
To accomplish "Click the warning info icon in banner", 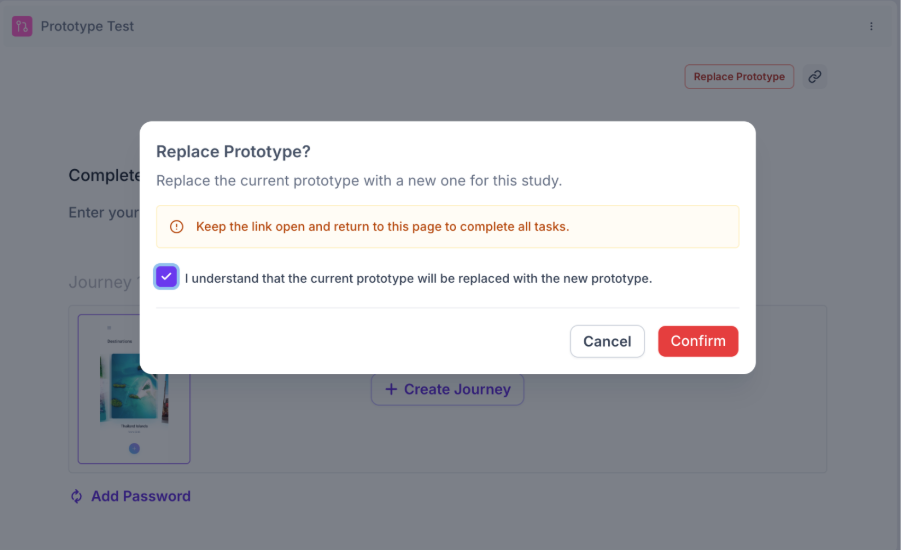I will (x=176, y=226).
